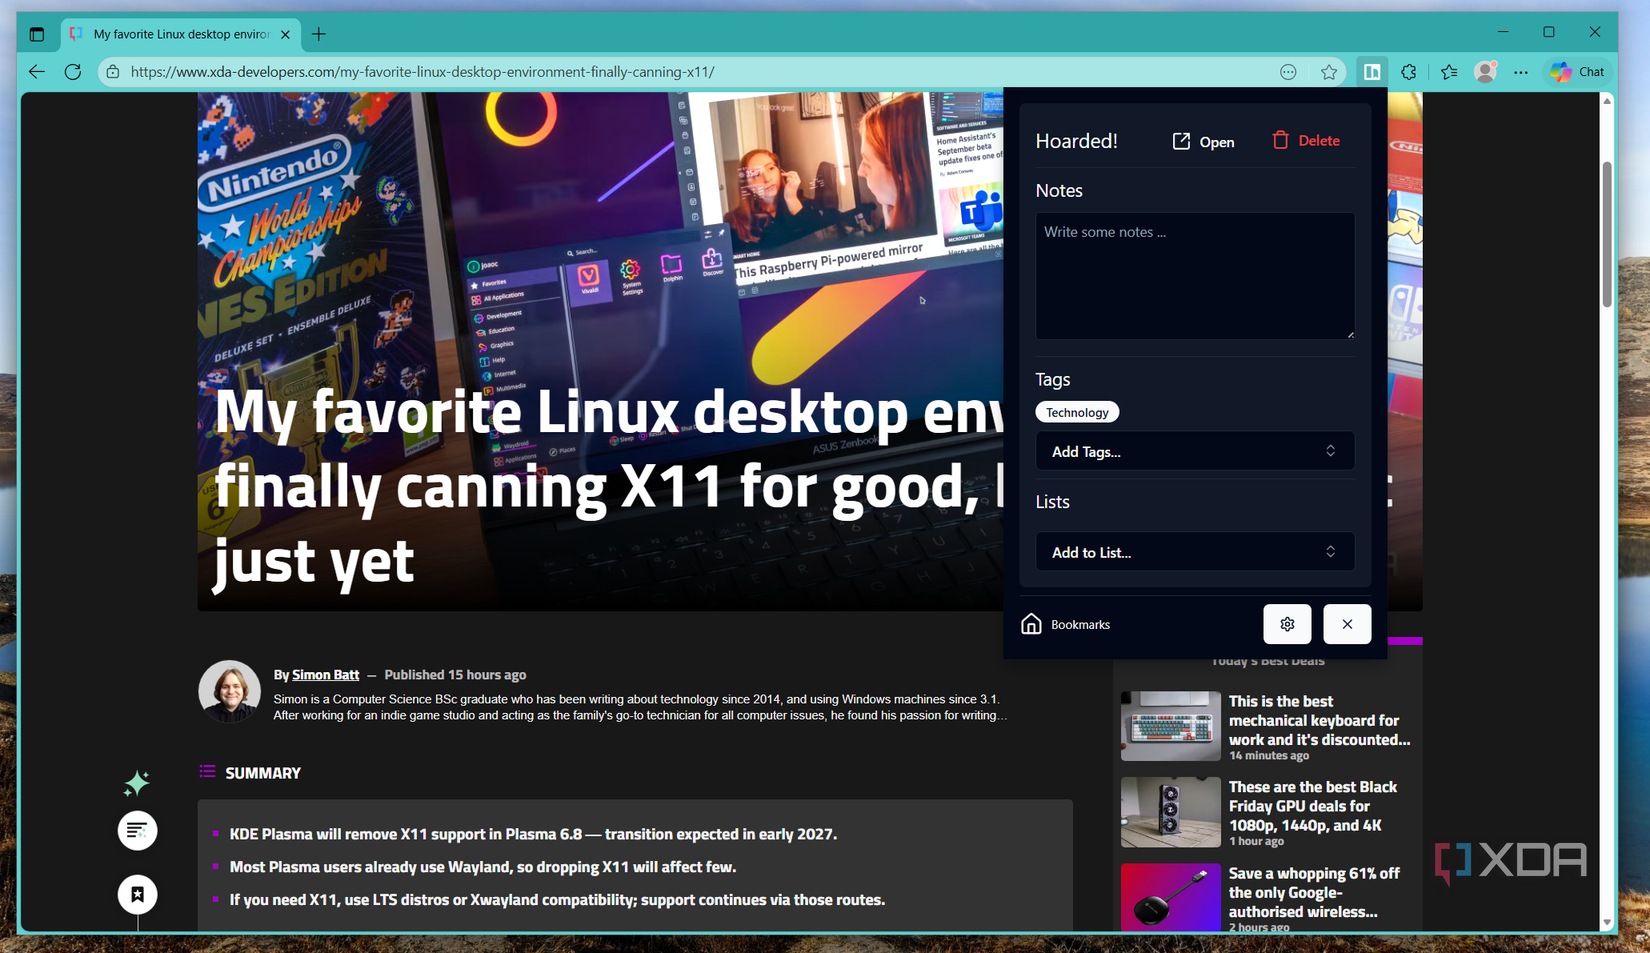Open the browser Extensions puzzle icon

pyautogui.click(x=1409, y=71)
